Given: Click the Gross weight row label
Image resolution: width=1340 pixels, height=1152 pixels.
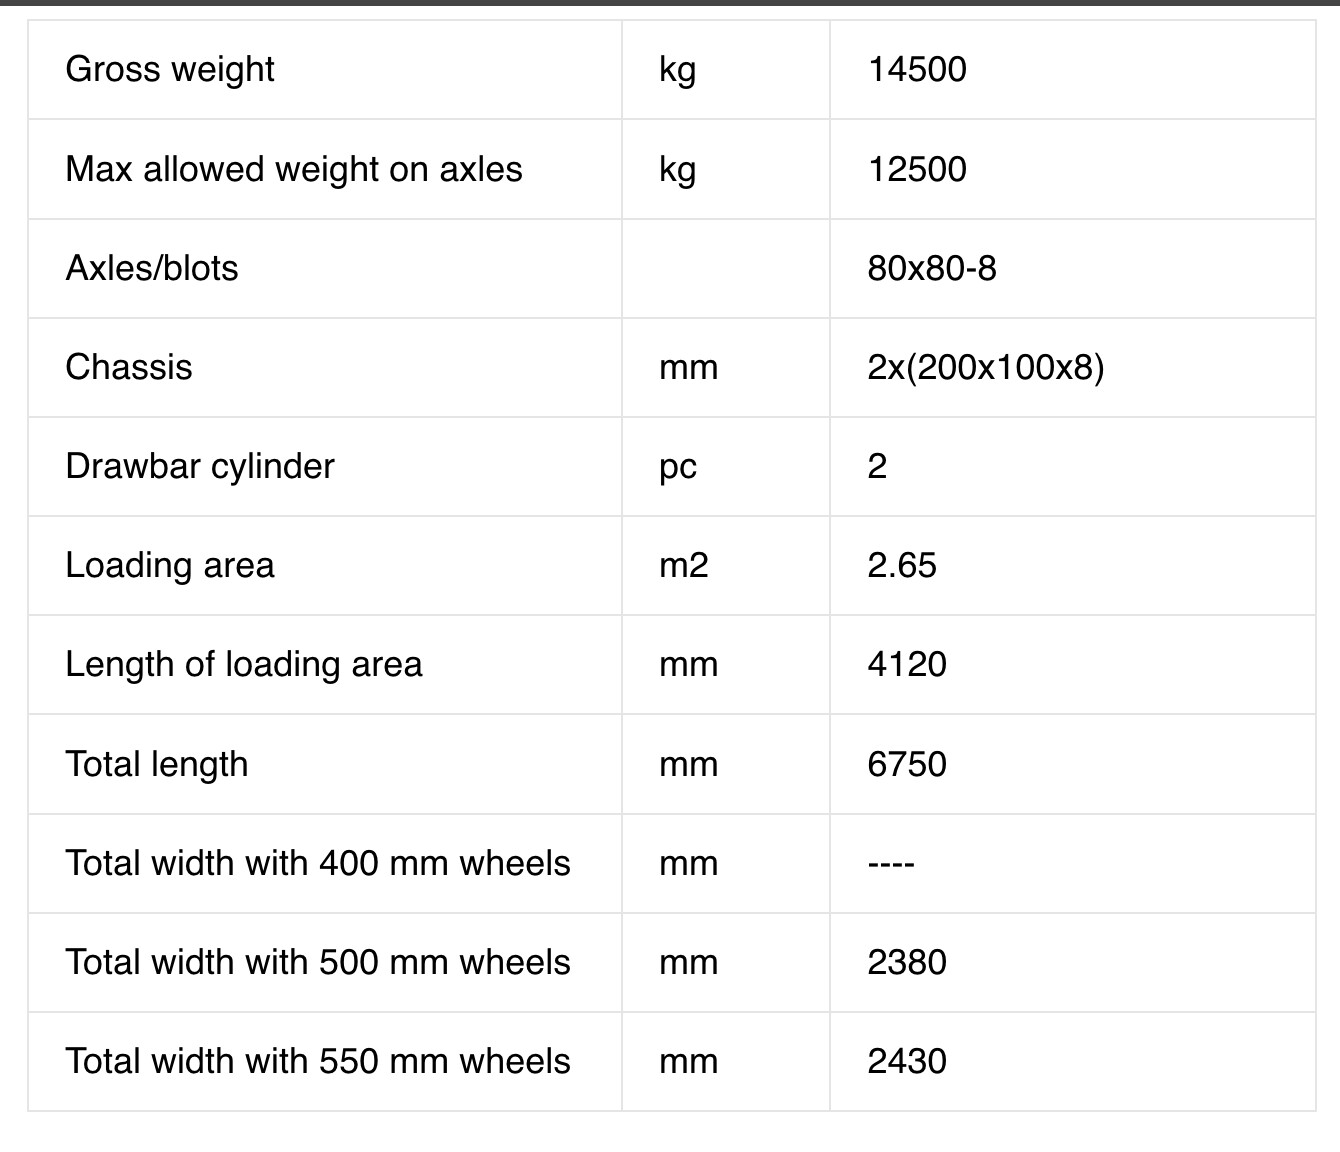Looking at the screenshot, I should coord(170,70).
